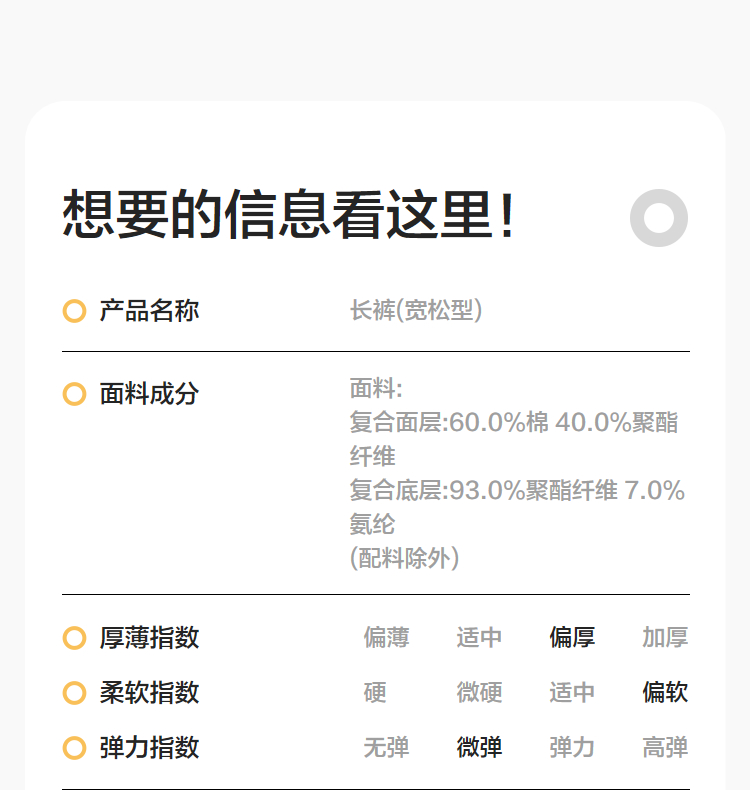The height and width of the screenshot is (790, 750).
Task: Click the yellow circle beside 弹力指数
Action: point(74,748)
